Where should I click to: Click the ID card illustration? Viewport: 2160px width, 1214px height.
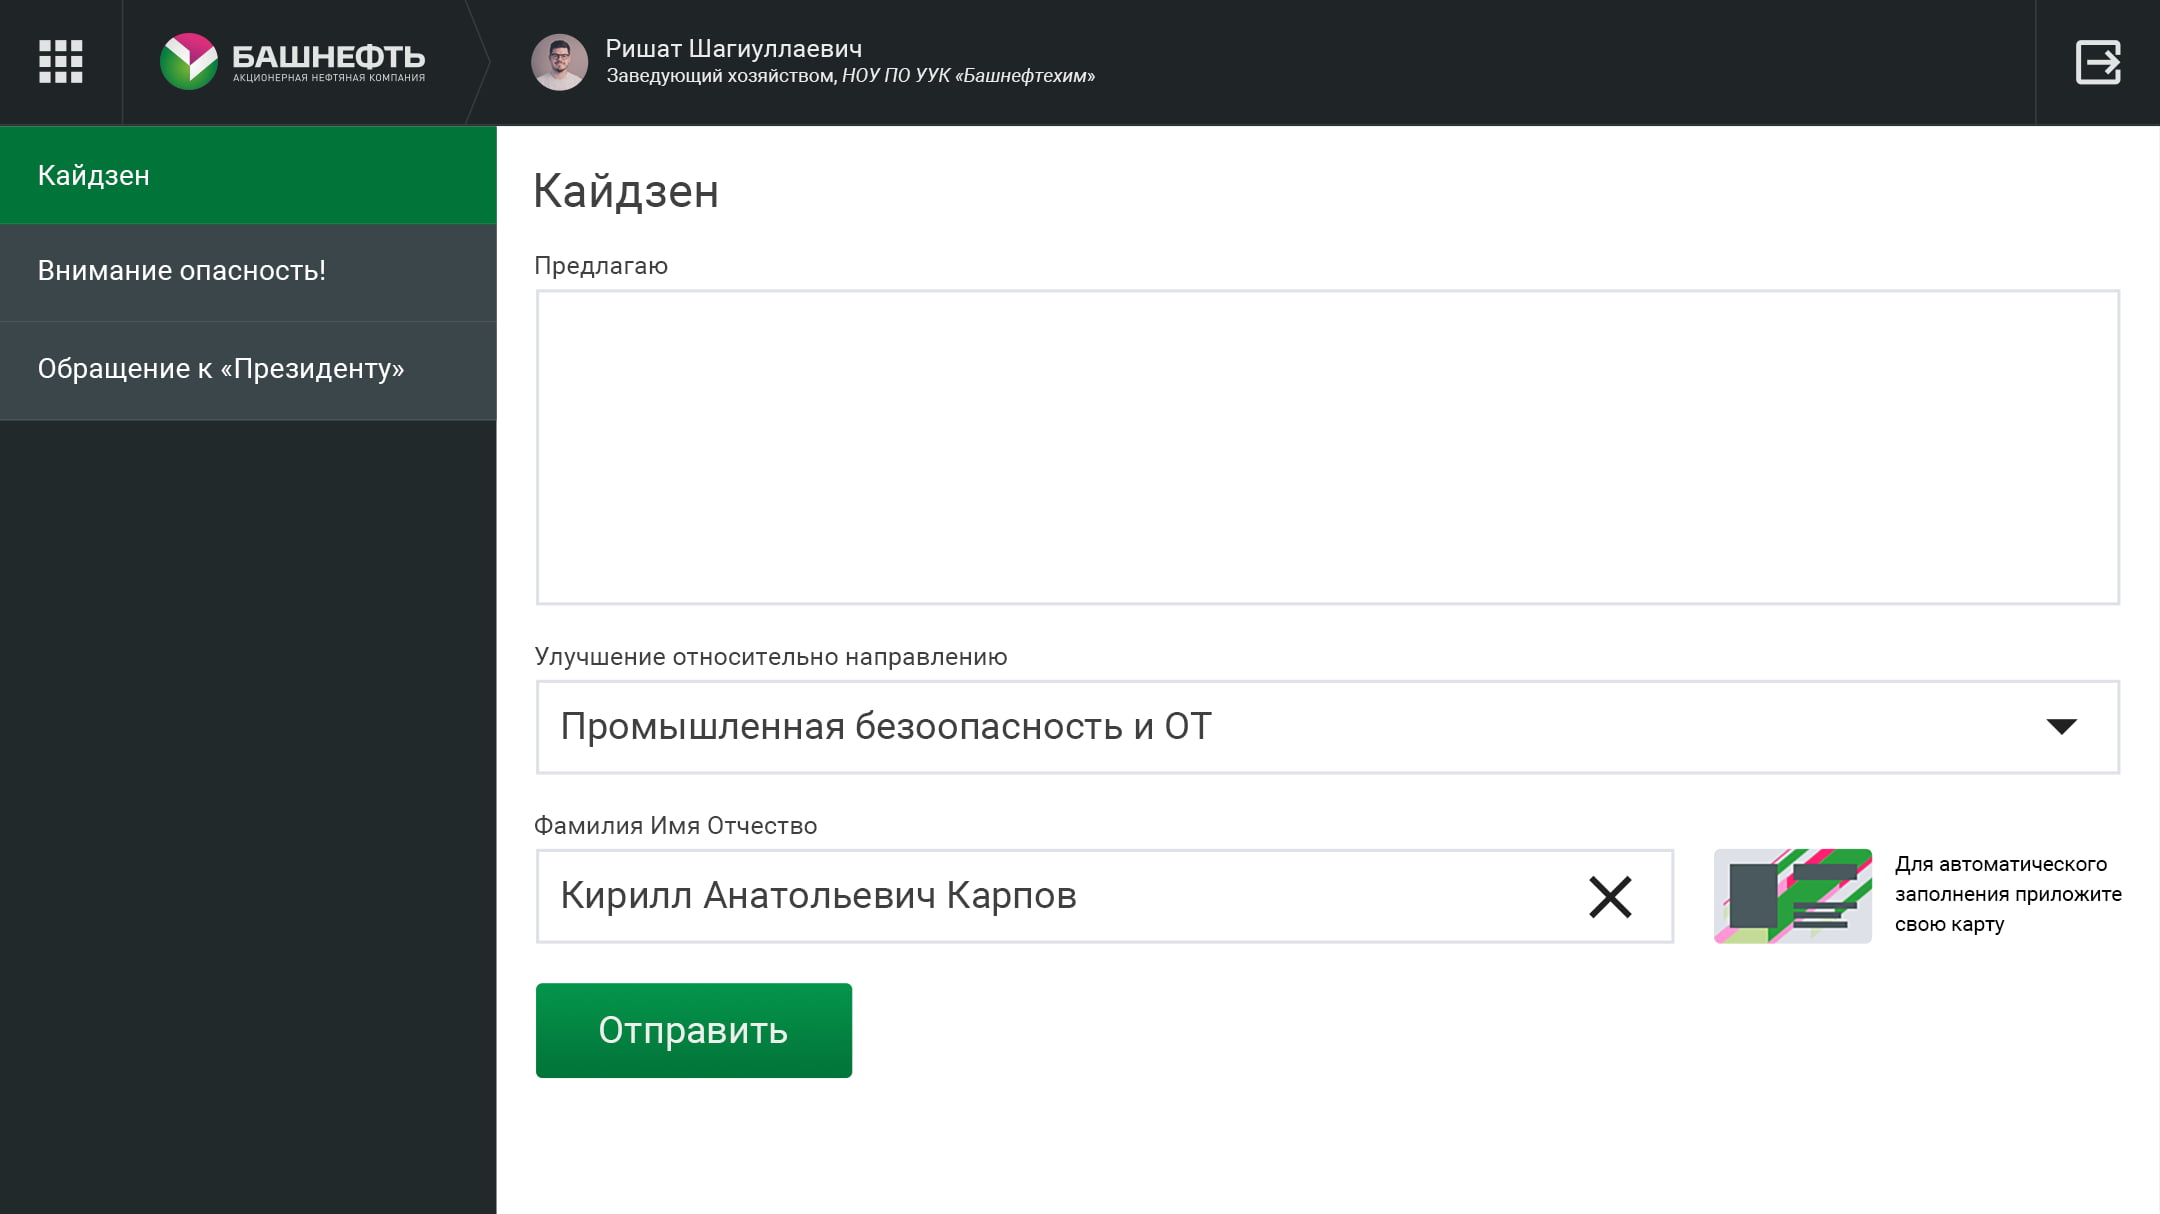(x=1792, y=896)
